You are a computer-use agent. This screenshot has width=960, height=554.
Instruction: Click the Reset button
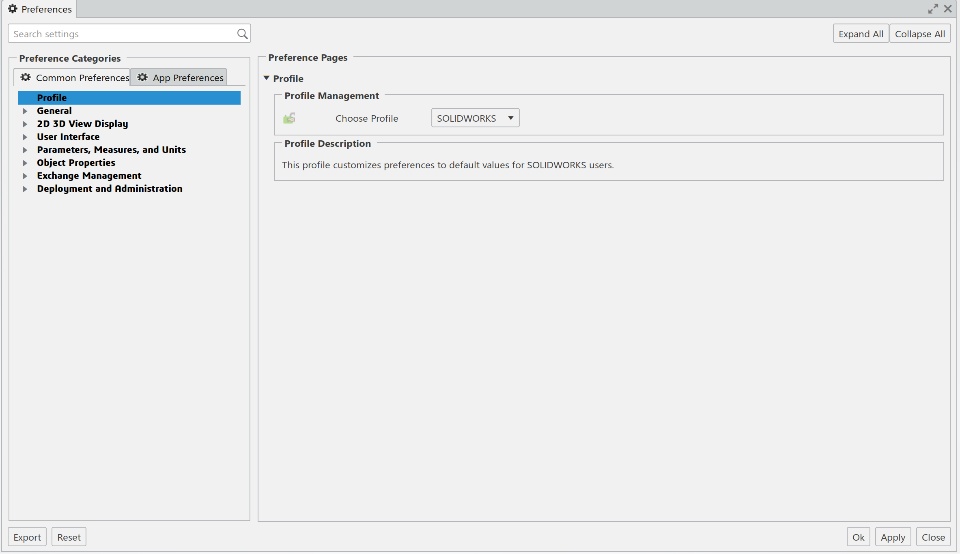pyautogui.click(x=69, y=537)
